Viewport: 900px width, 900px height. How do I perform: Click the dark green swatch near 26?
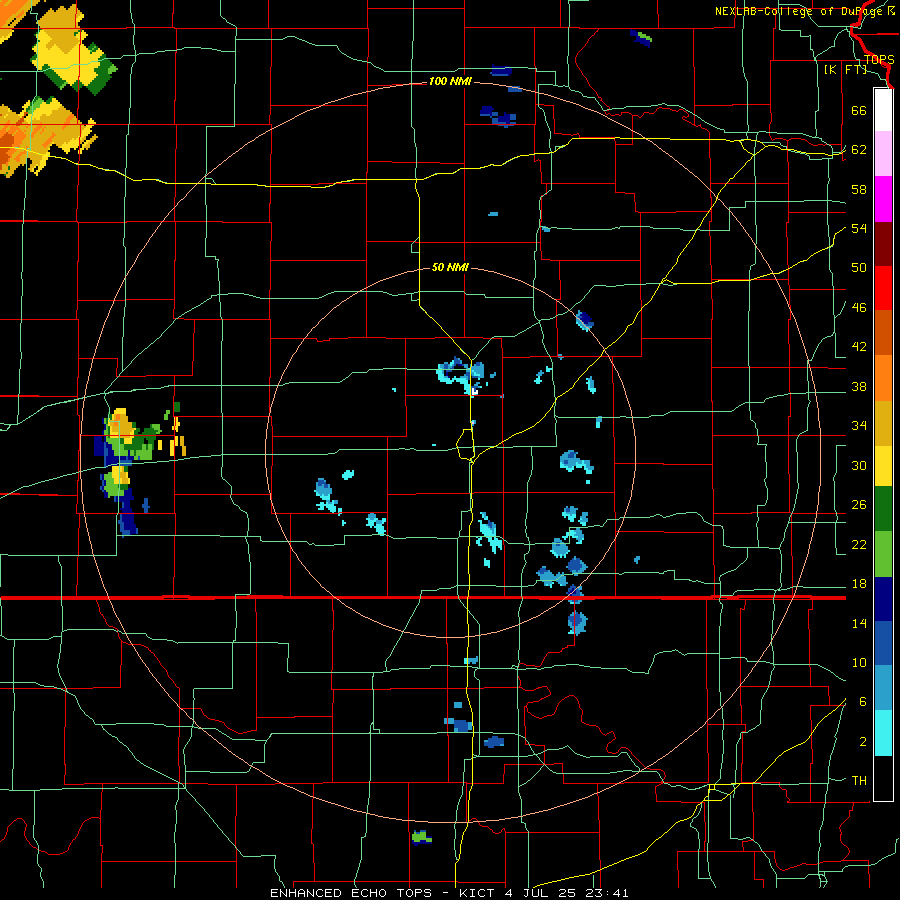coord(883,509)
